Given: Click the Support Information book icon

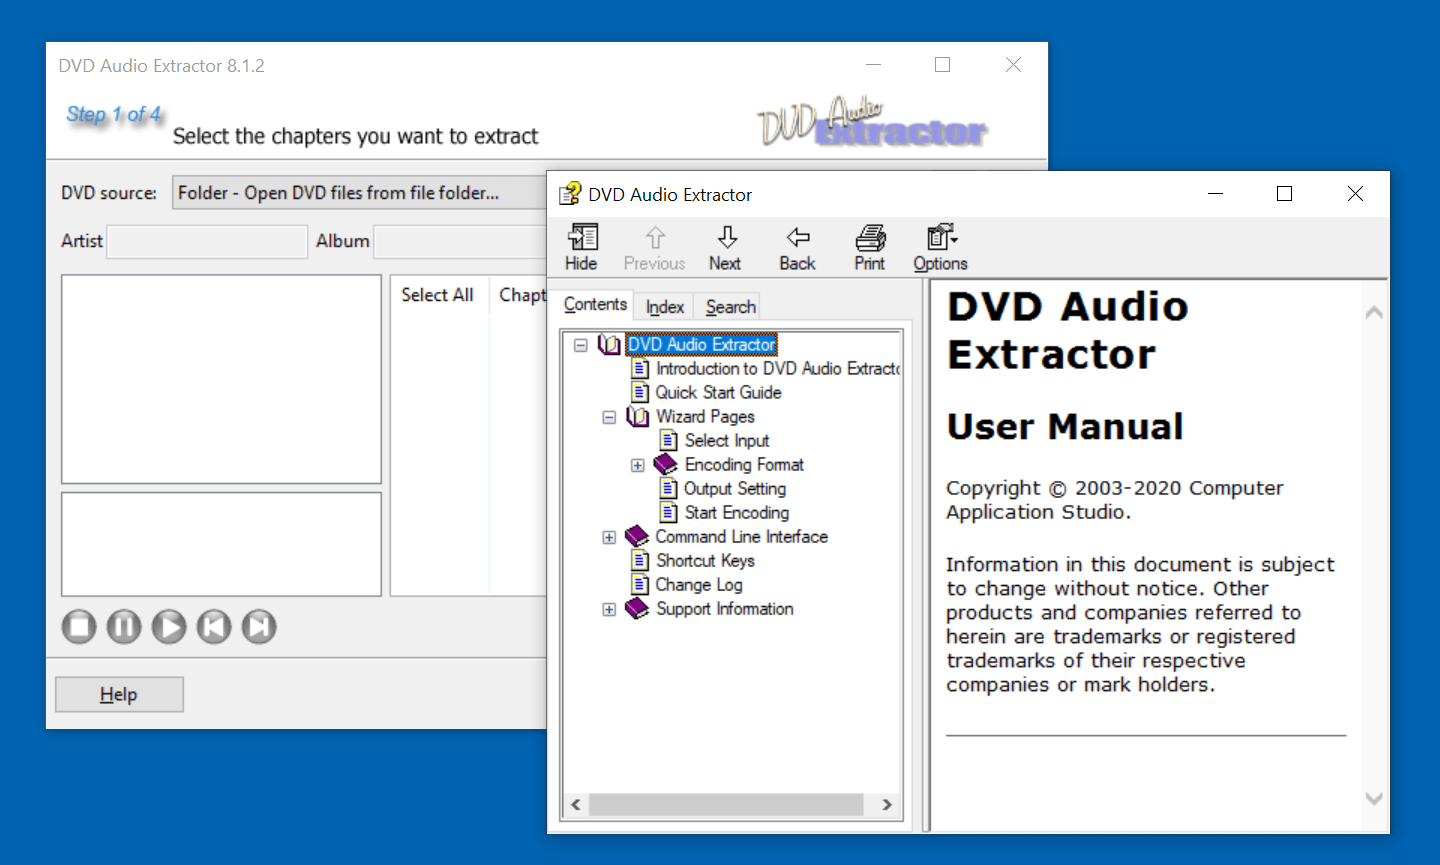Looking at the screenshot, I should click(637, 608).
